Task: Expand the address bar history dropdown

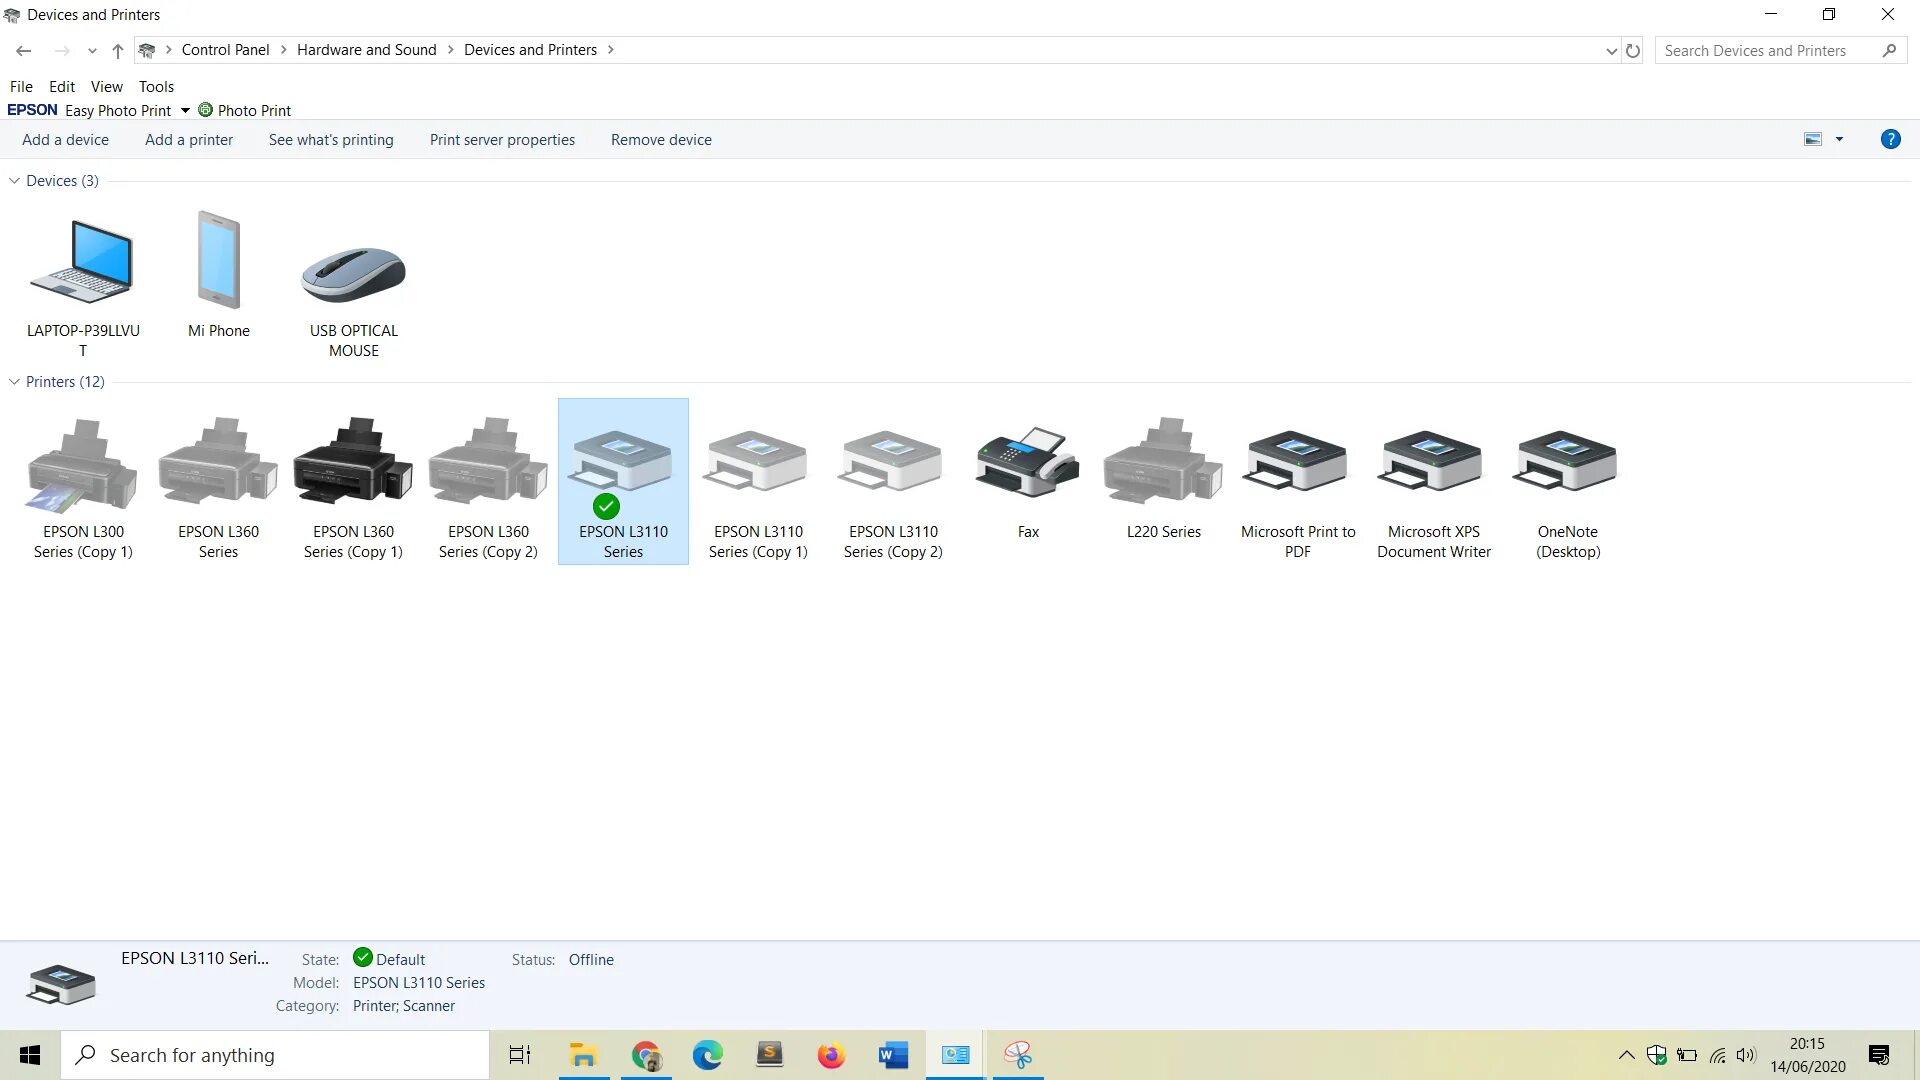Action: 1611,51
